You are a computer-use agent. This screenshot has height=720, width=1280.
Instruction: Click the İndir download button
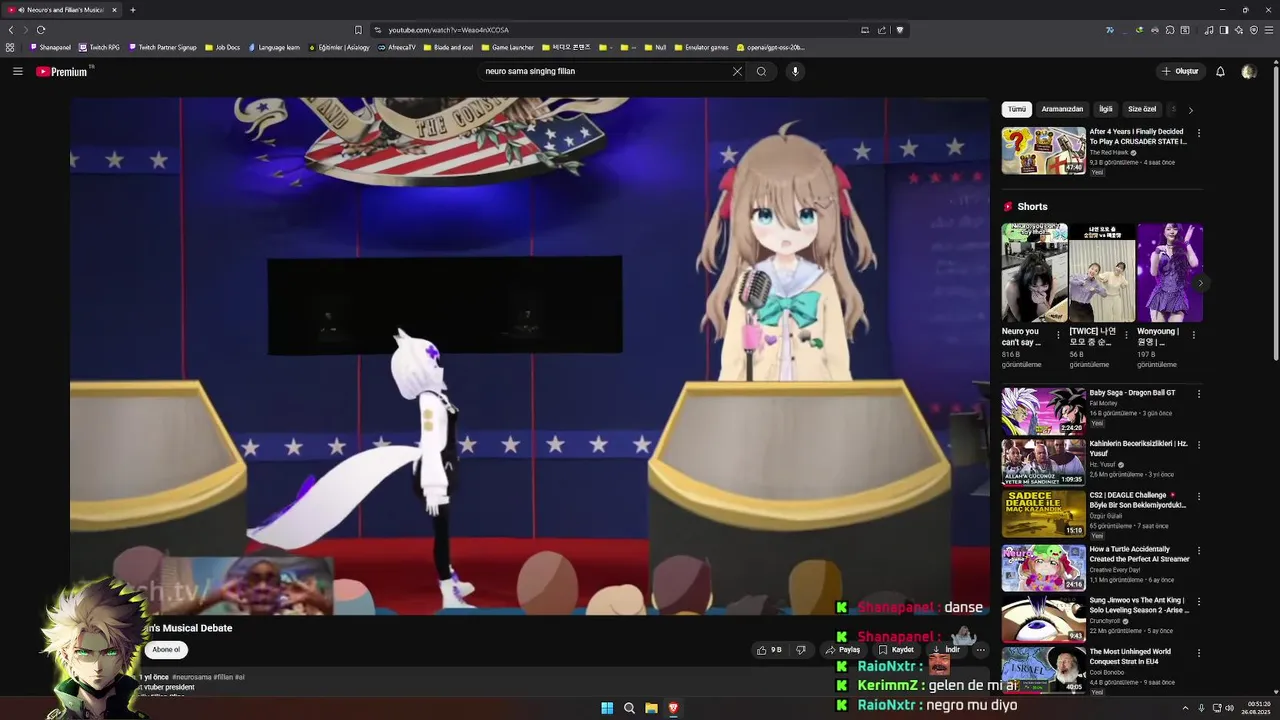point(946,650)
